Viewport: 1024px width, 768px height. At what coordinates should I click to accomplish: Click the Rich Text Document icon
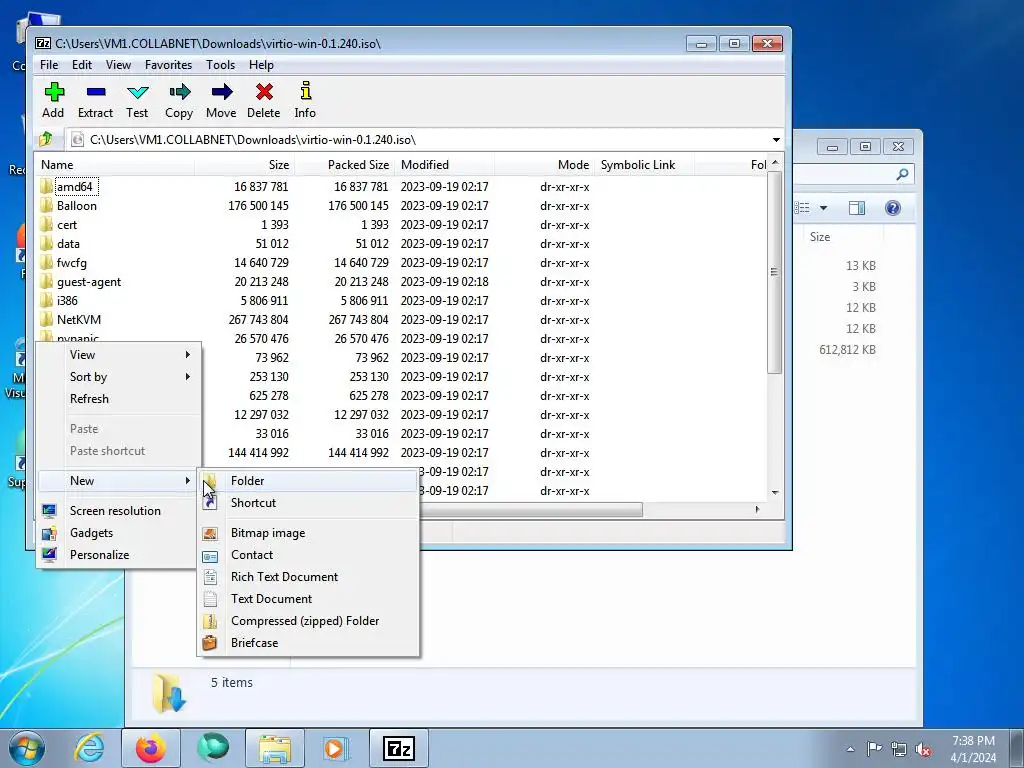(x=210, y=577)
